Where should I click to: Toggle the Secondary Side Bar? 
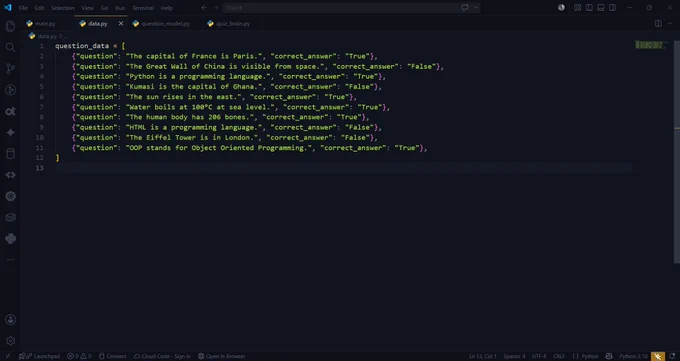click(x=612, y=7)
